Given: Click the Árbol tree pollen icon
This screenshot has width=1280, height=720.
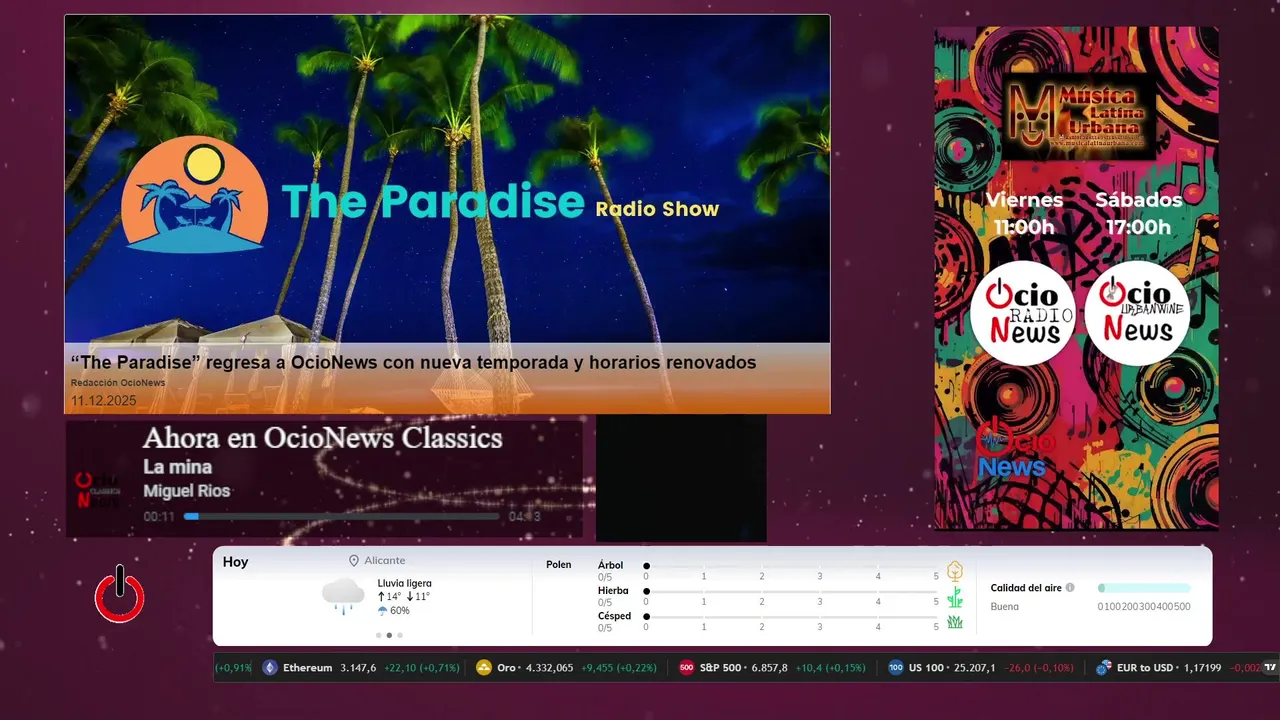Looking at the screenshot, I should 955,571.
